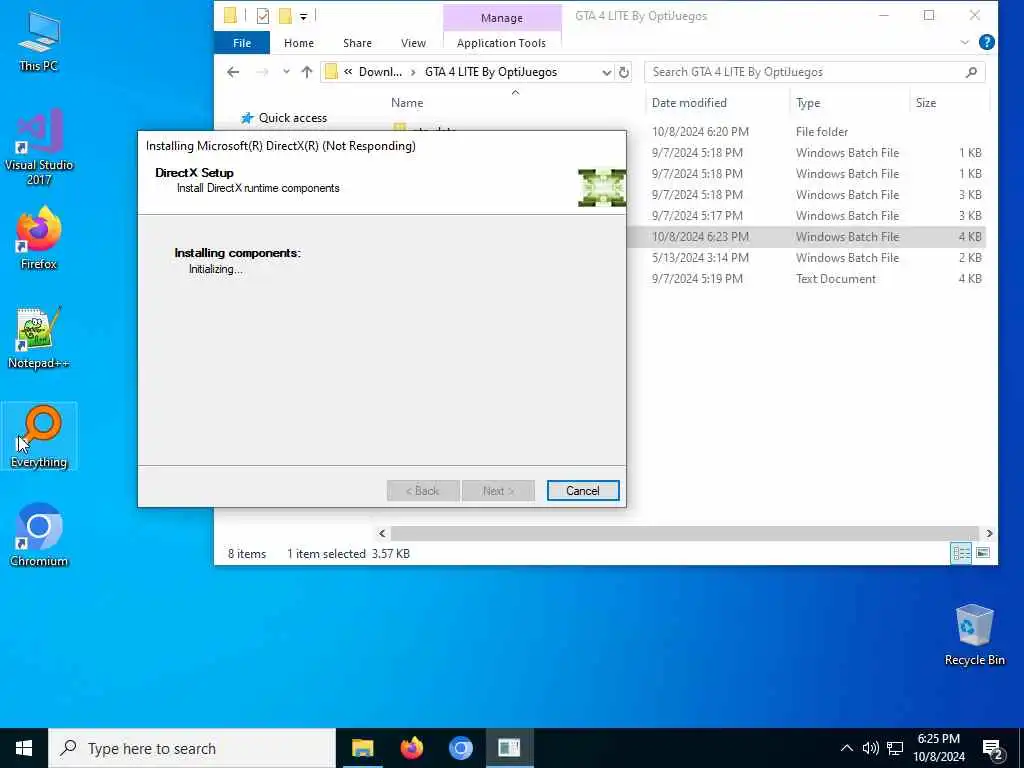Open the address bar history dropdown
This screenshot has width=1024, height=768.
(x=606, y=72)
